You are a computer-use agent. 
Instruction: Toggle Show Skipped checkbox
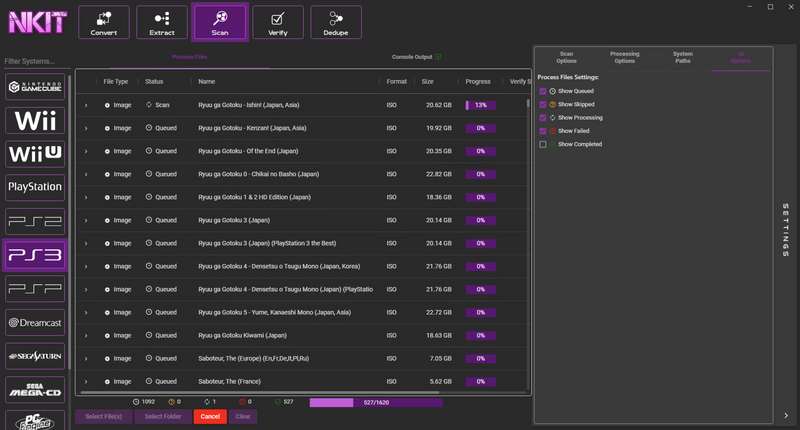pos(543,105)
